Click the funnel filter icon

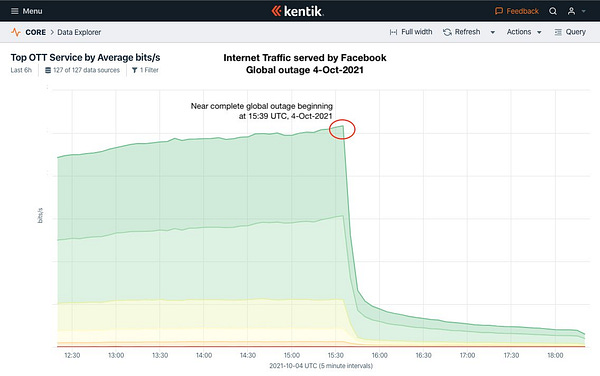point(134,70)
